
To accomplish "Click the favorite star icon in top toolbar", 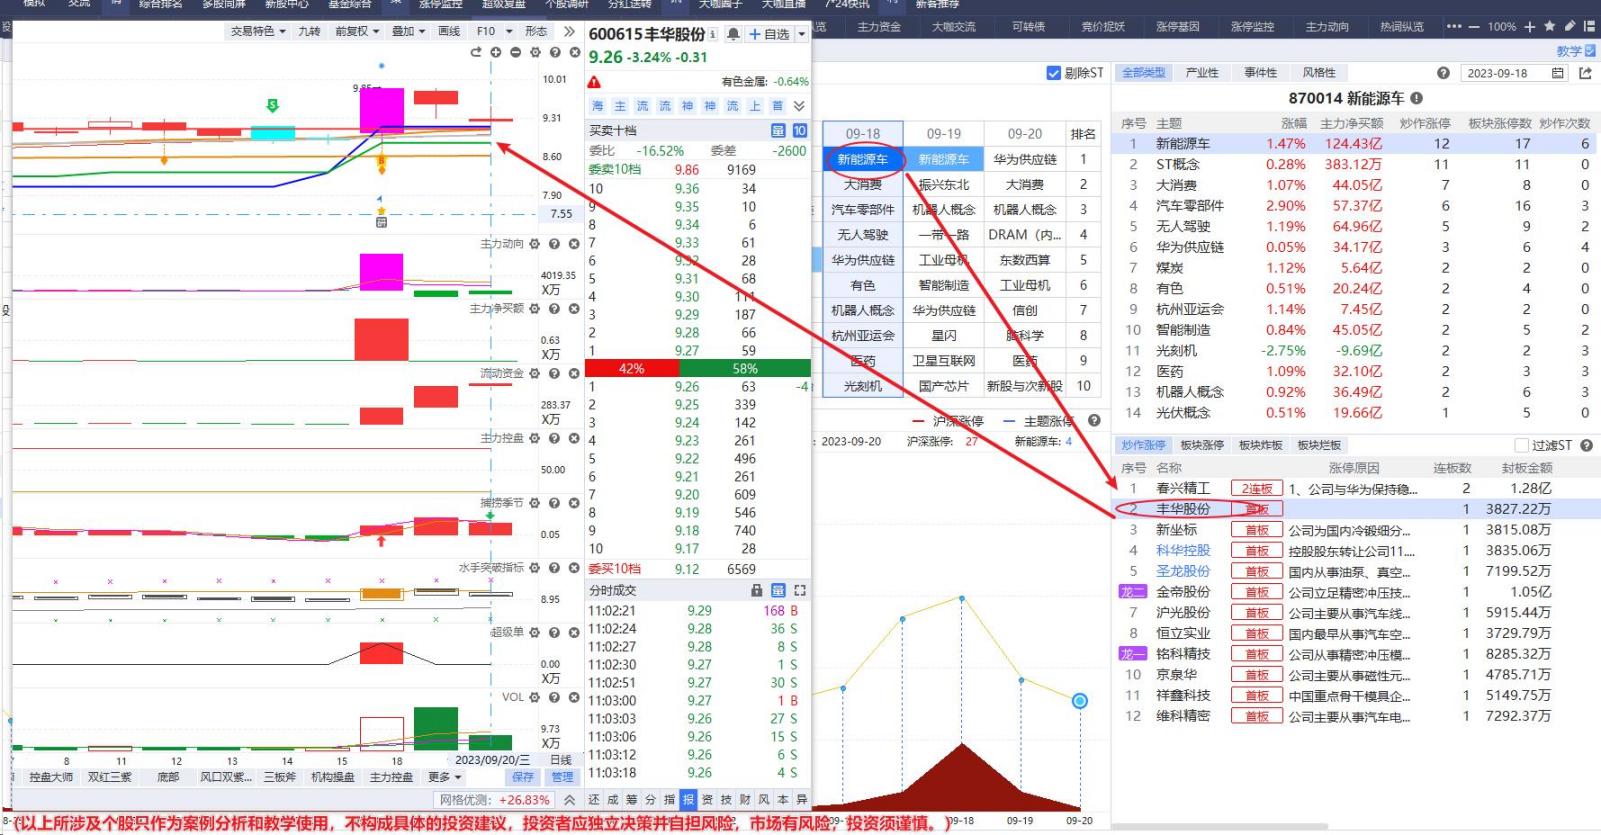I will pos(1550,26).
